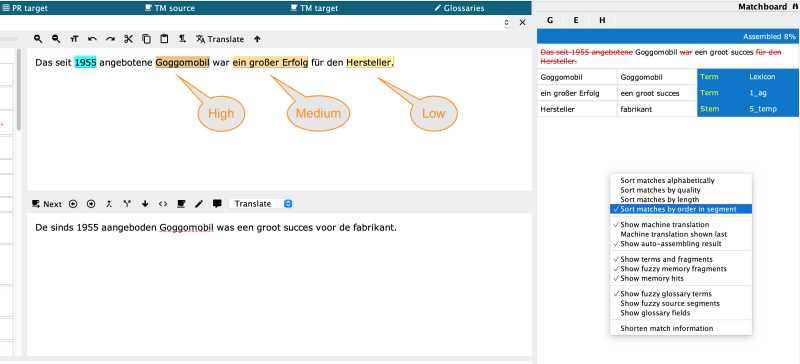Click the 5_temp glossary label
Viewport: 800px width, 364px height.
pyautogui.click(x=763, y=109)
